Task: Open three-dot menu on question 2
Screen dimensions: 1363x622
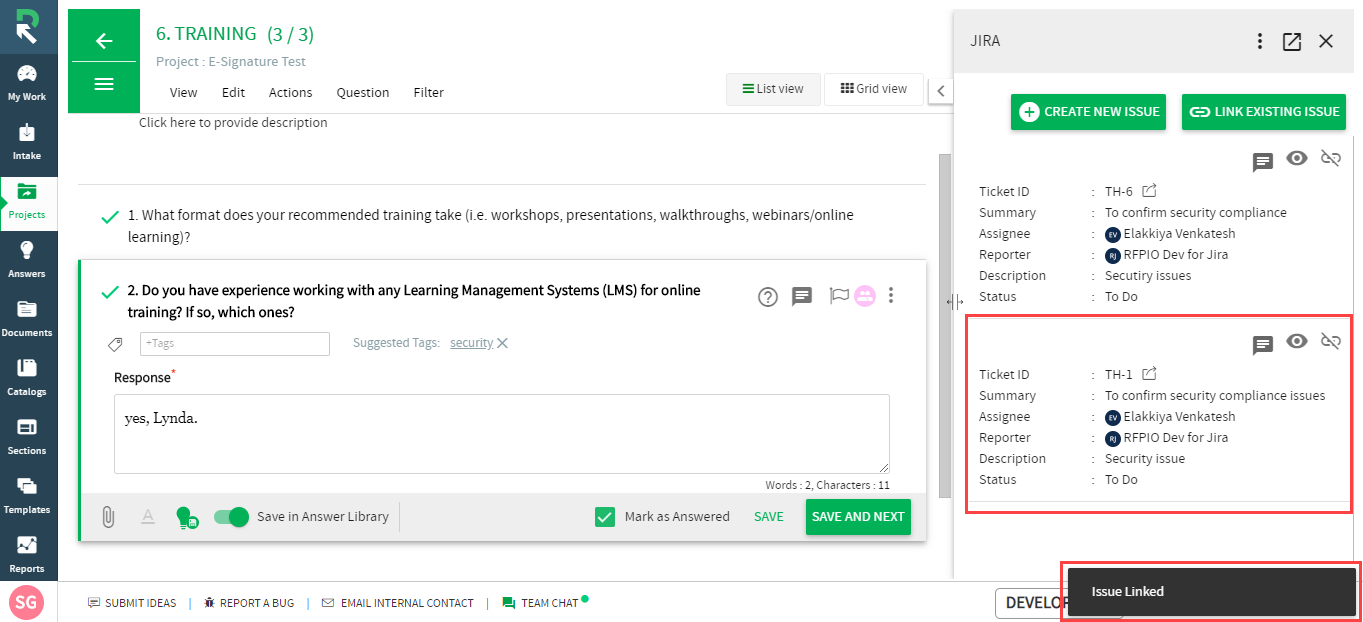Action: pyautogui.click(x=891, y=296)
